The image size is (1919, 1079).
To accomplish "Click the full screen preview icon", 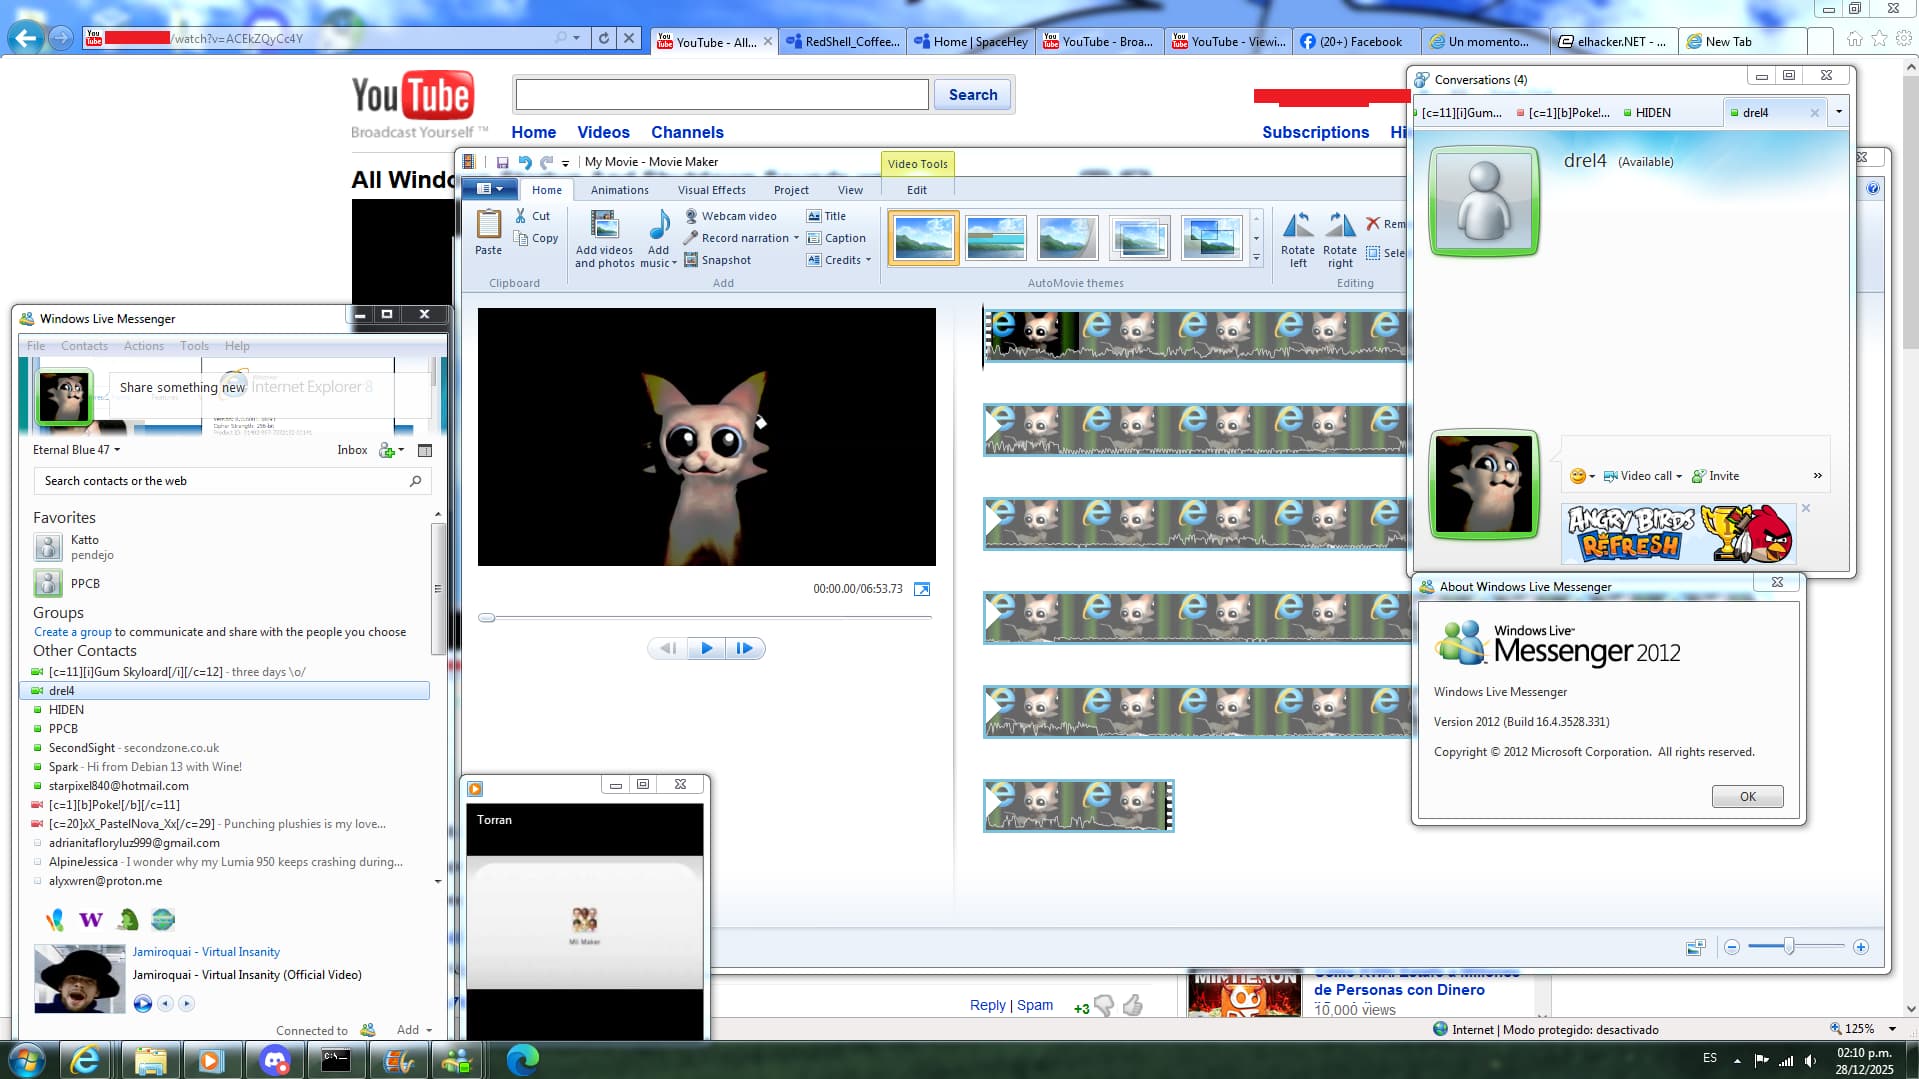I will click(922, 589).
